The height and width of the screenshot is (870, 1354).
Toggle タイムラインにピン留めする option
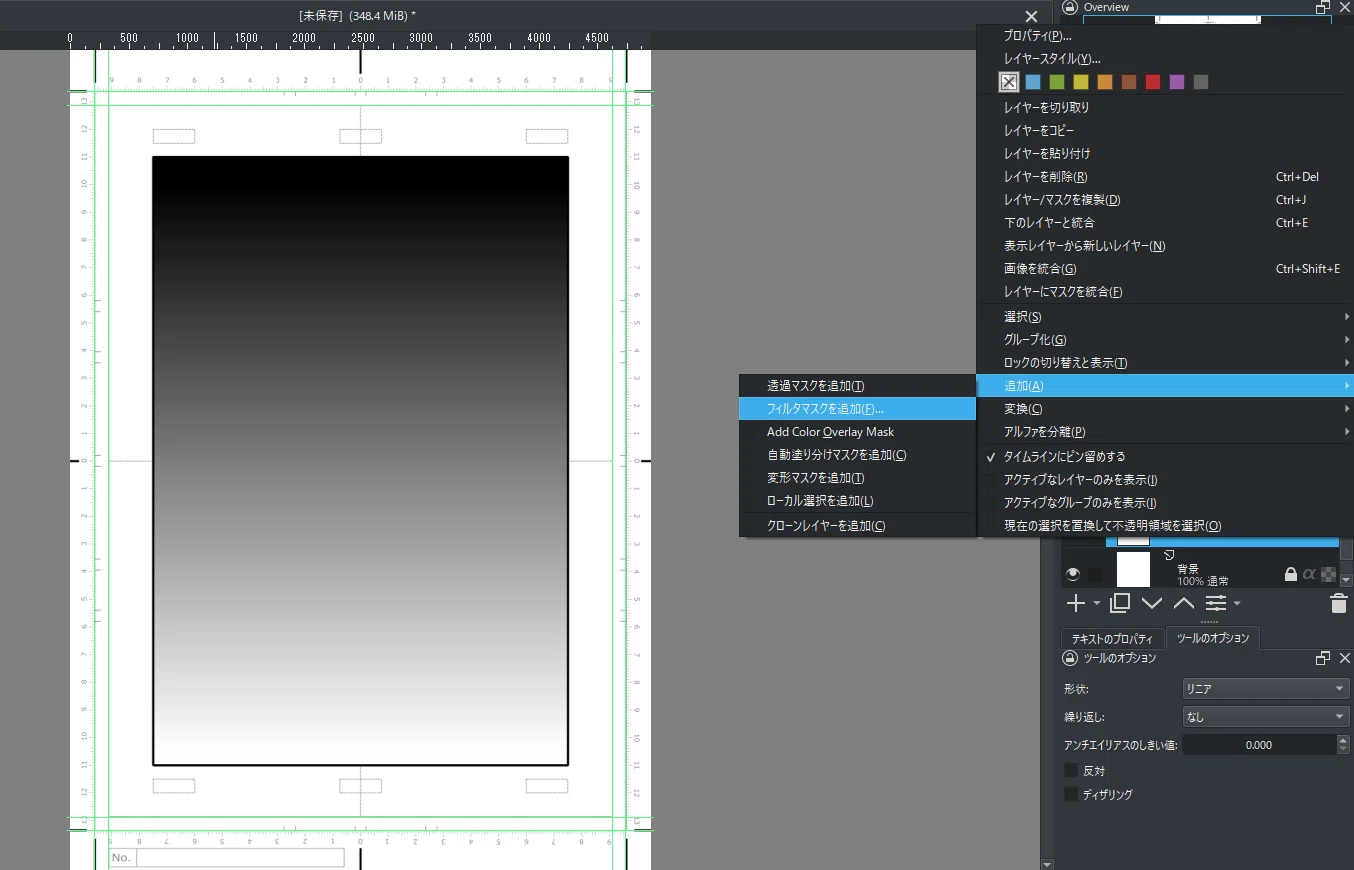pos(1165,457)
